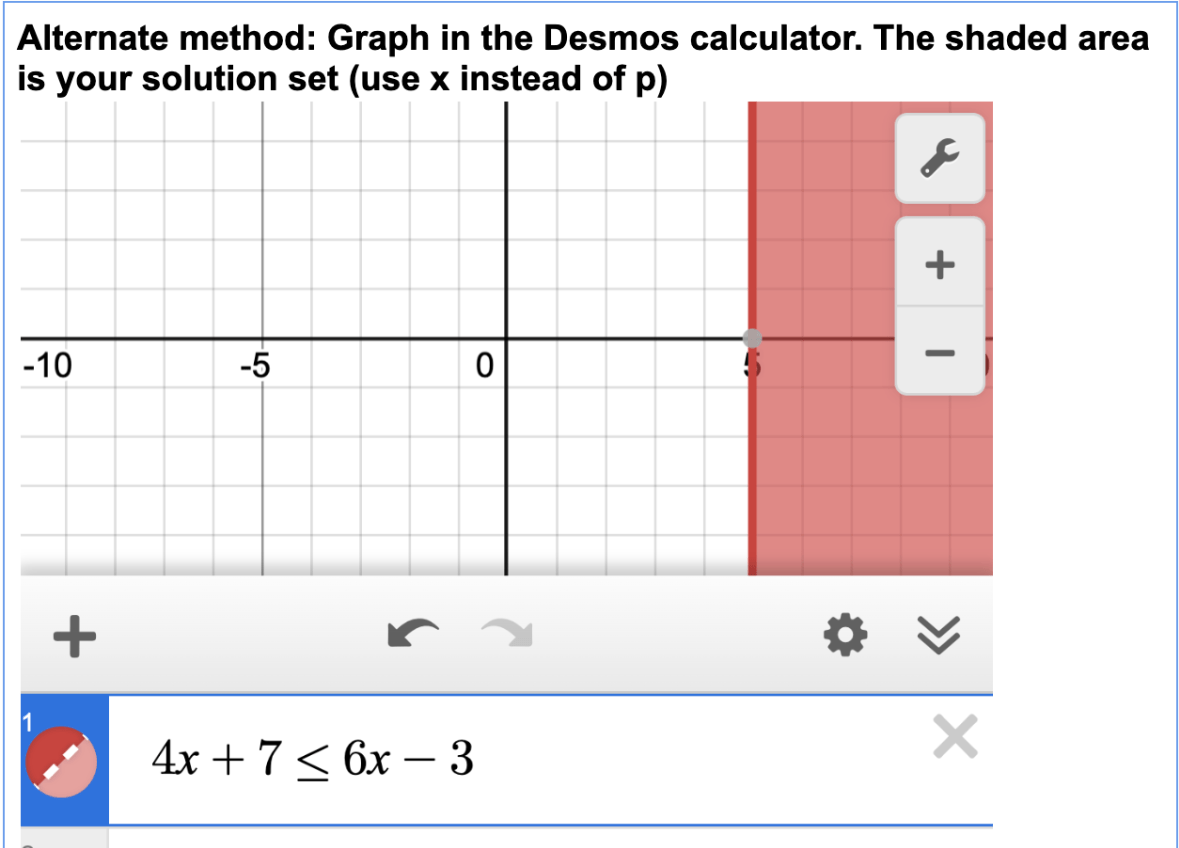Redo the last undone action

(508, 634)
